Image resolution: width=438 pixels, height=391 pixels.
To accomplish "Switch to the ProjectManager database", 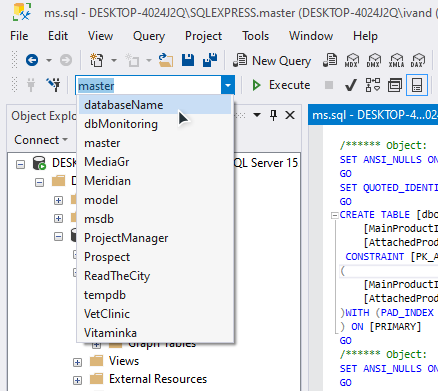I will (154, 238).
